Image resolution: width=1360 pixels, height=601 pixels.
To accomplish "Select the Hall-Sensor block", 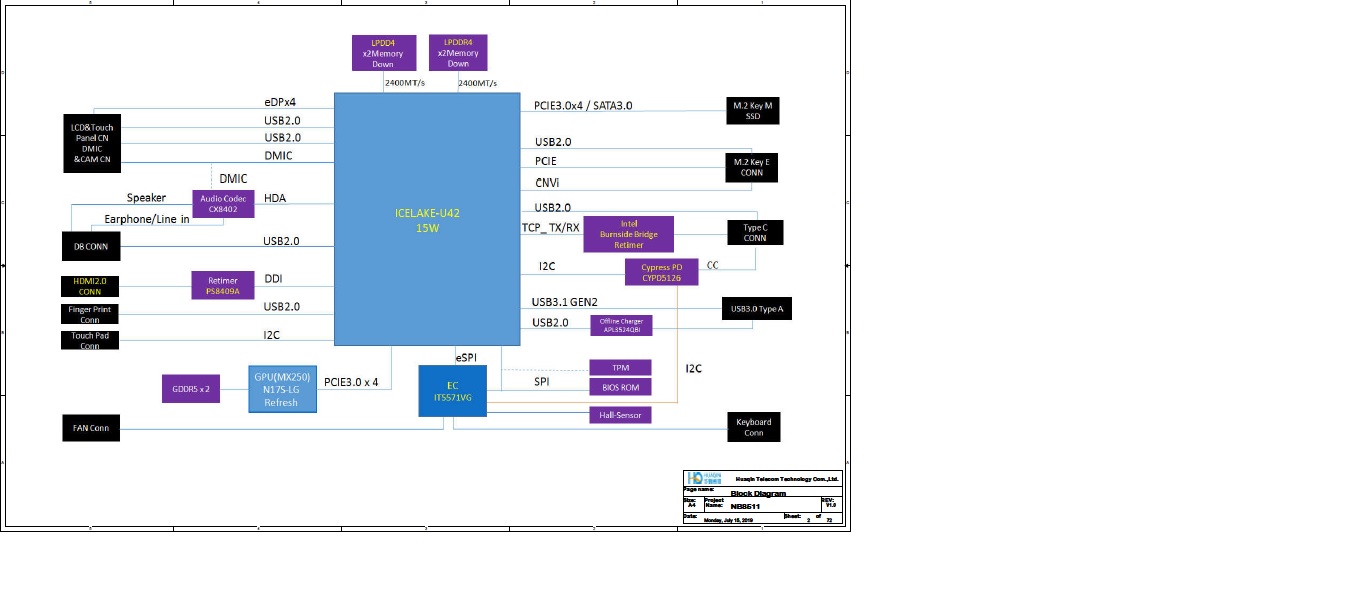I will click(x=620, y=414).
